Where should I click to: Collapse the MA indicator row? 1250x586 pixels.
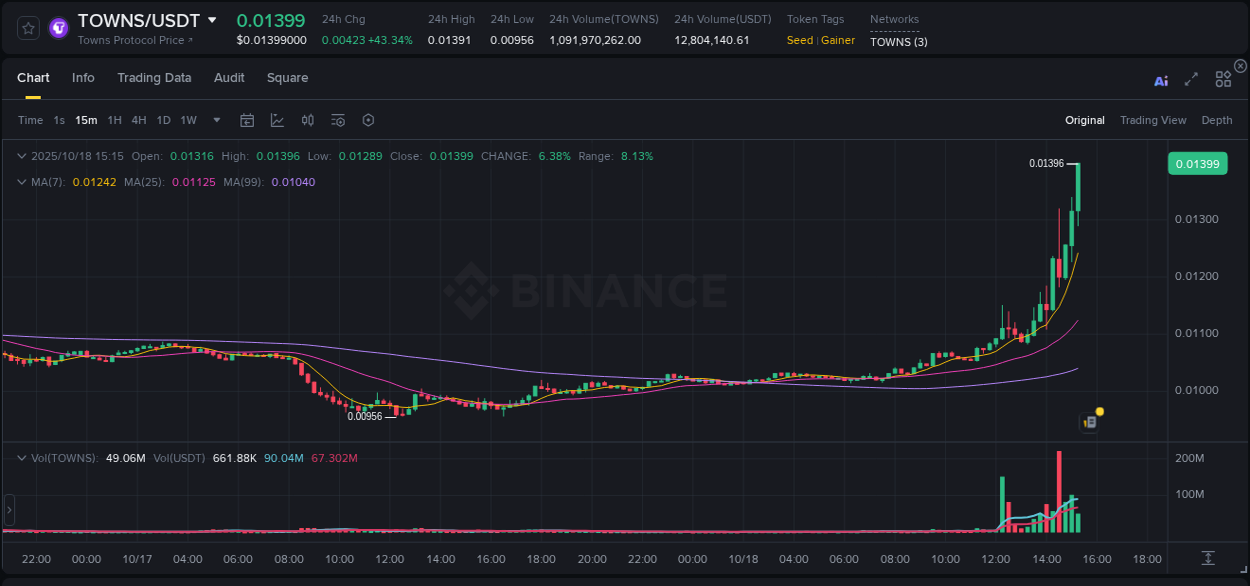[20, 182]
